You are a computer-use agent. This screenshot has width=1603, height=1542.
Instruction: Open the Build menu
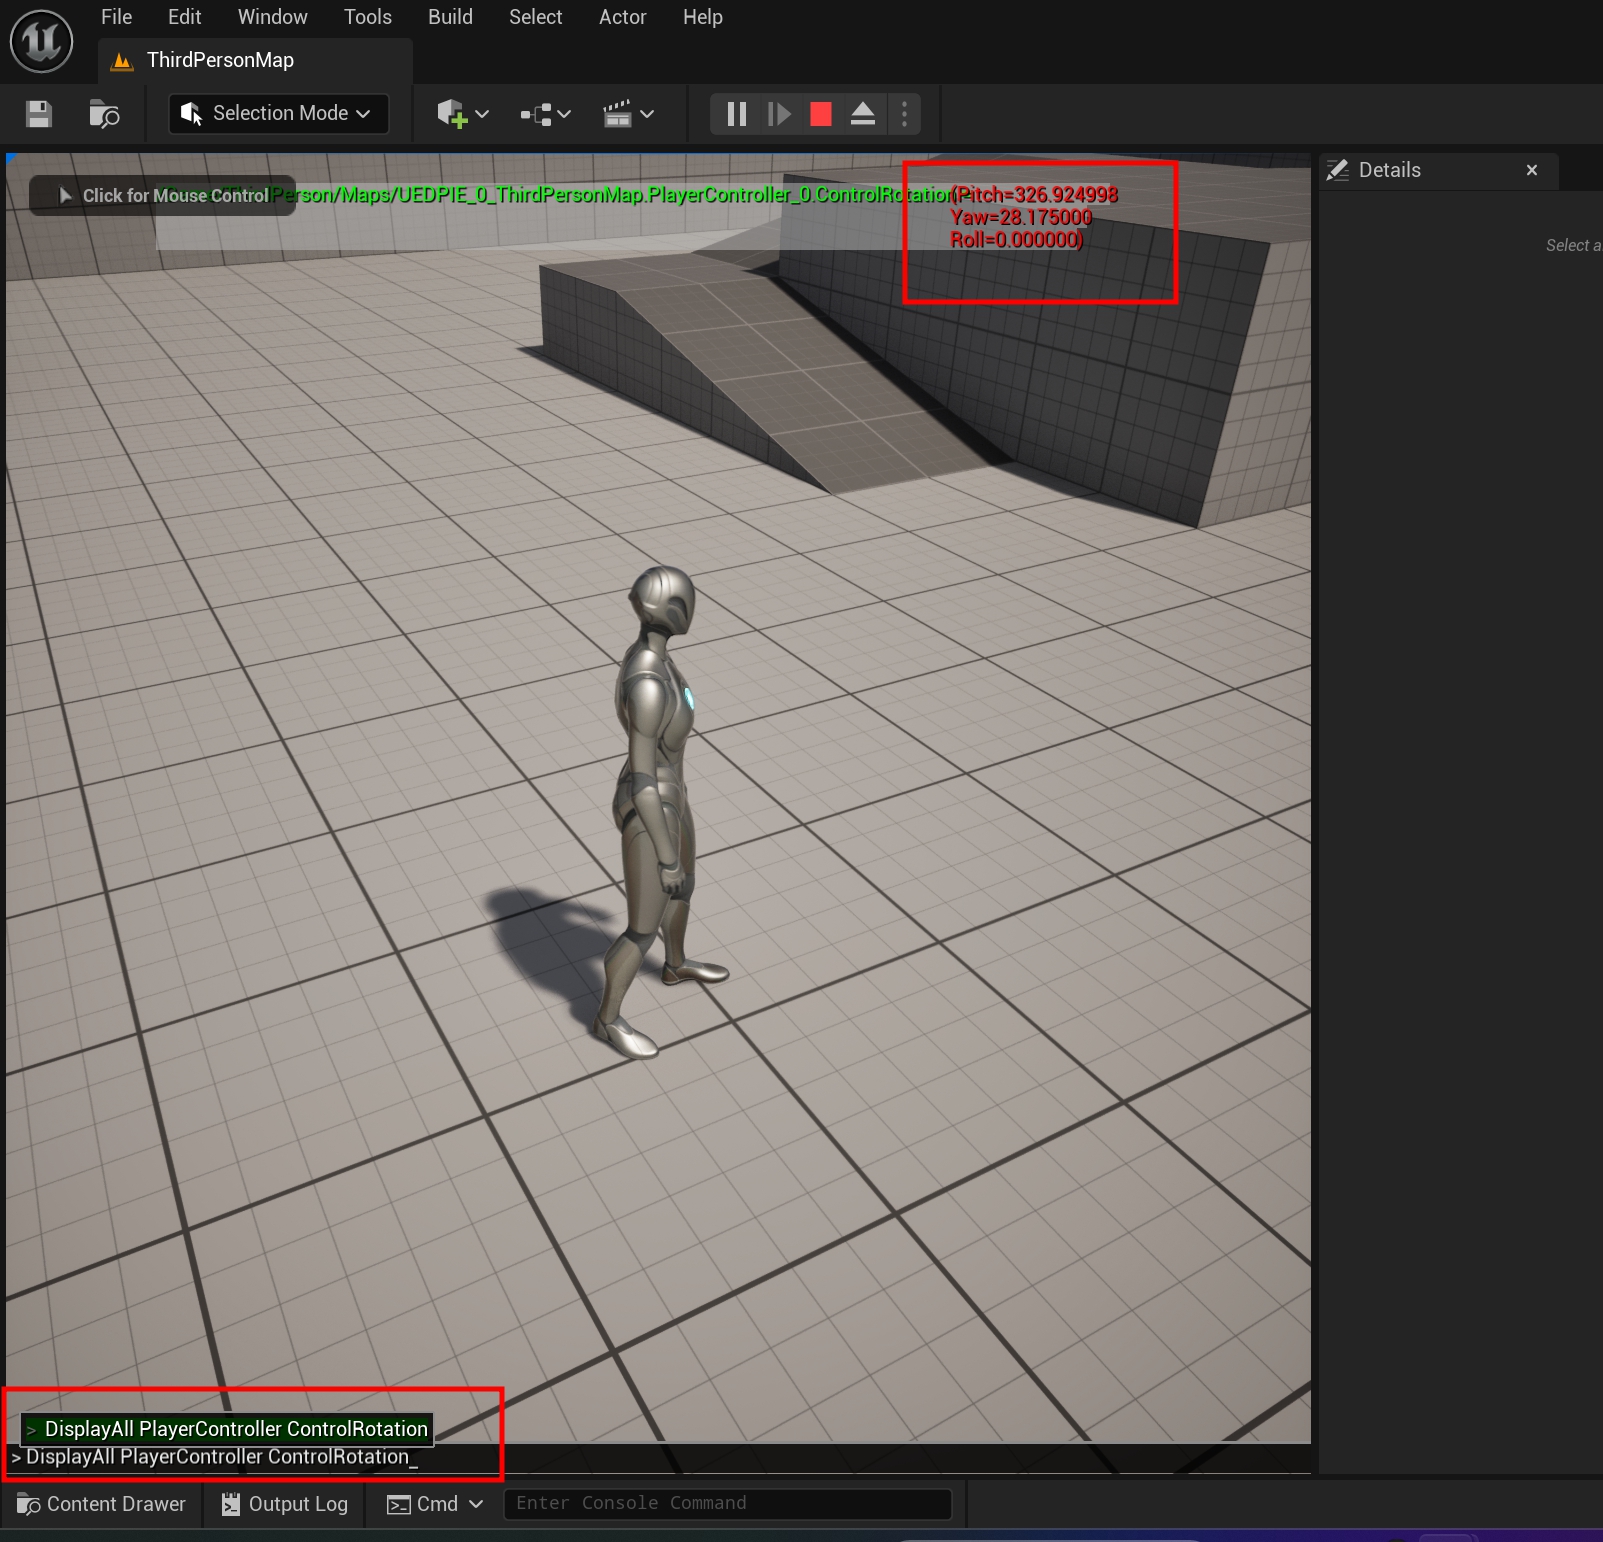pos(450,17)
